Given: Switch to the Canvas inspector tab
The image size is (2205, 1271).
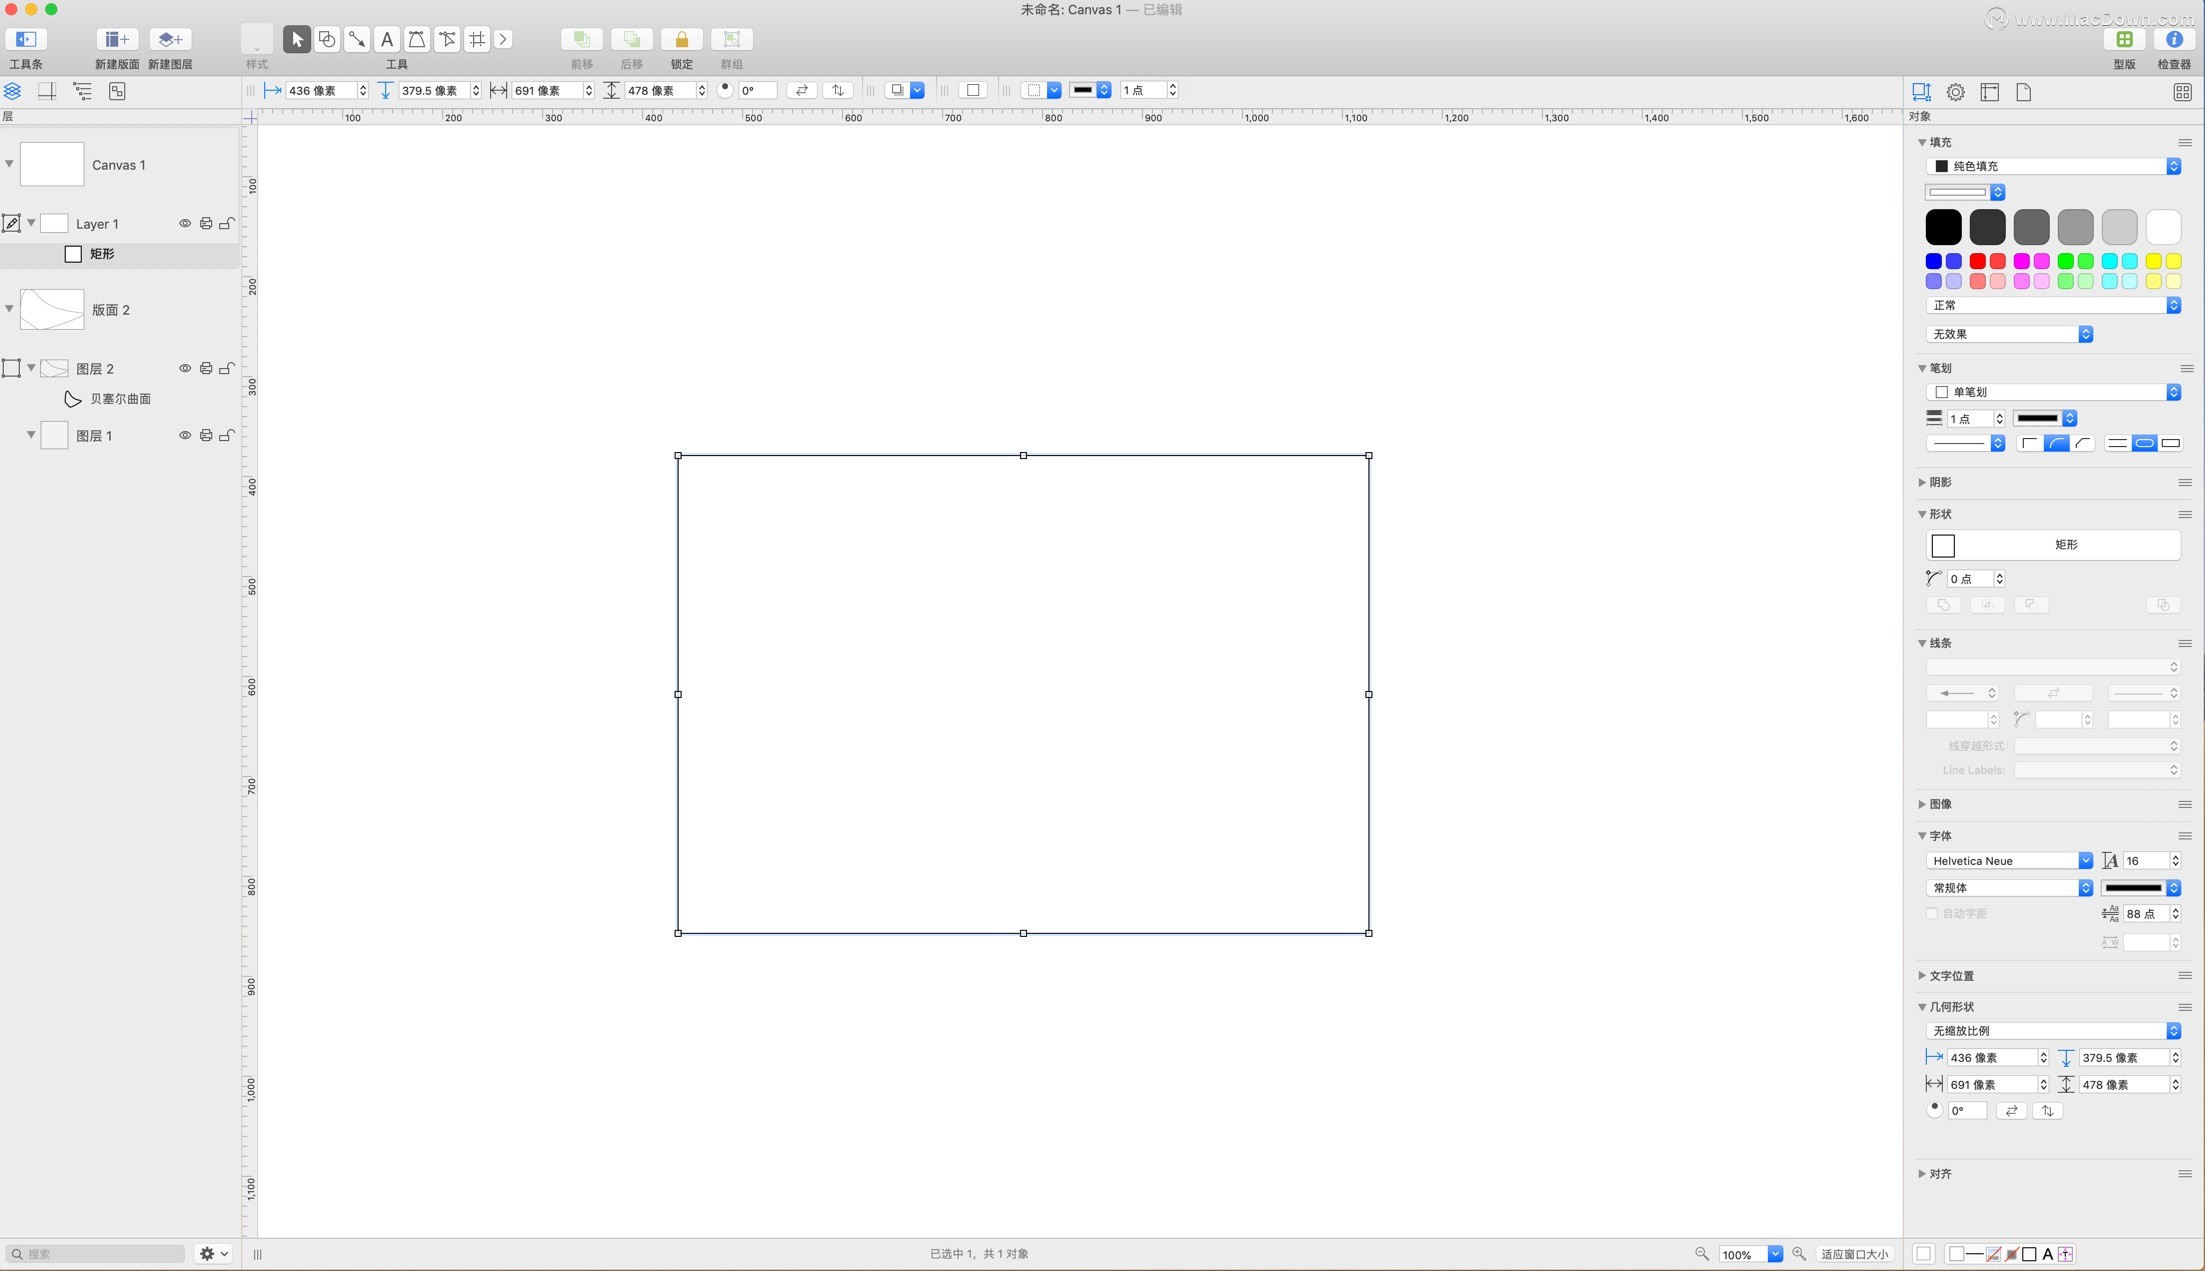Looking at the screenshot, I should pos(1989,92).
